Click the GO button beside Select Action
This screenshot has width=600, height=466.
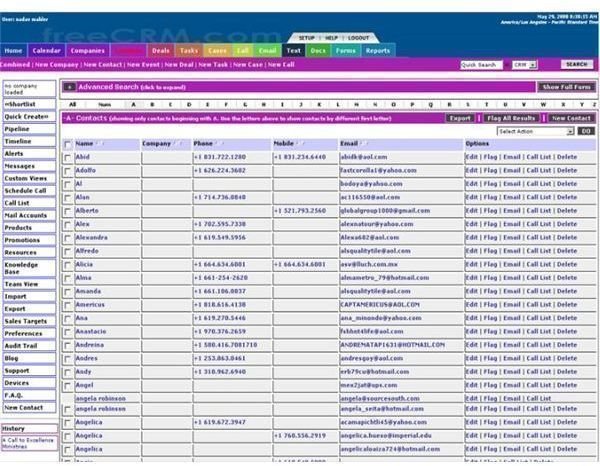586,131
